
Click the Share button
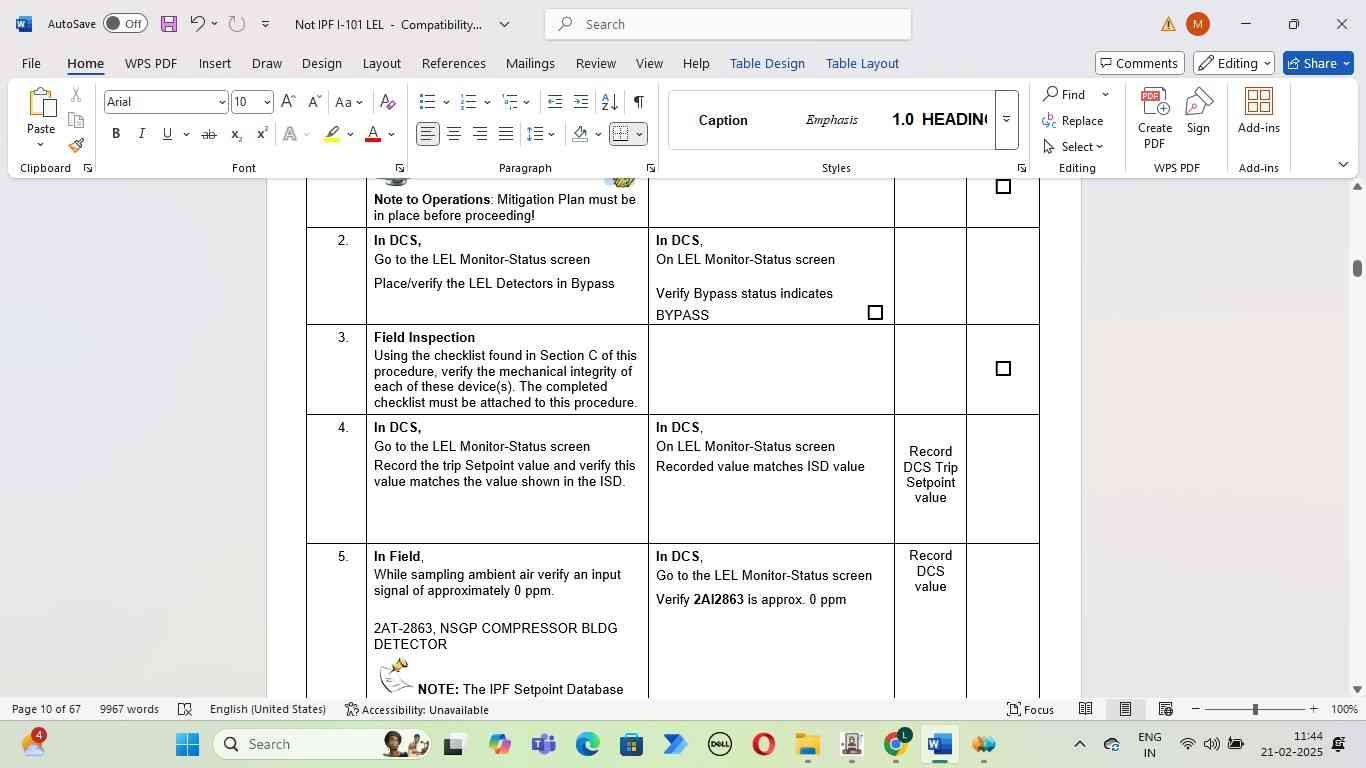tap(1319, 63)
